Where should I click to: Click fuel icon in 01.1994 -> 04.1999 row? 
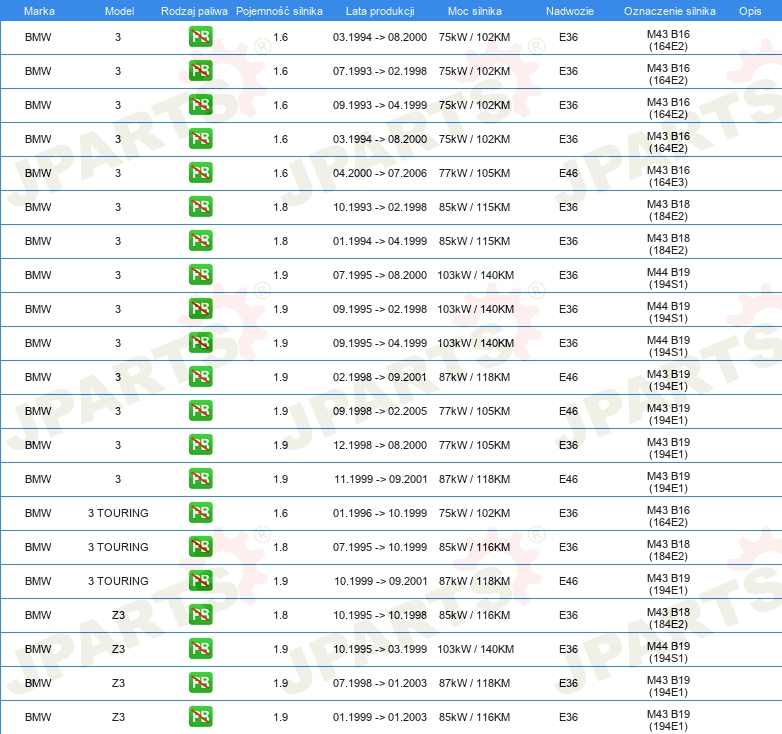(x=200, y=241)
